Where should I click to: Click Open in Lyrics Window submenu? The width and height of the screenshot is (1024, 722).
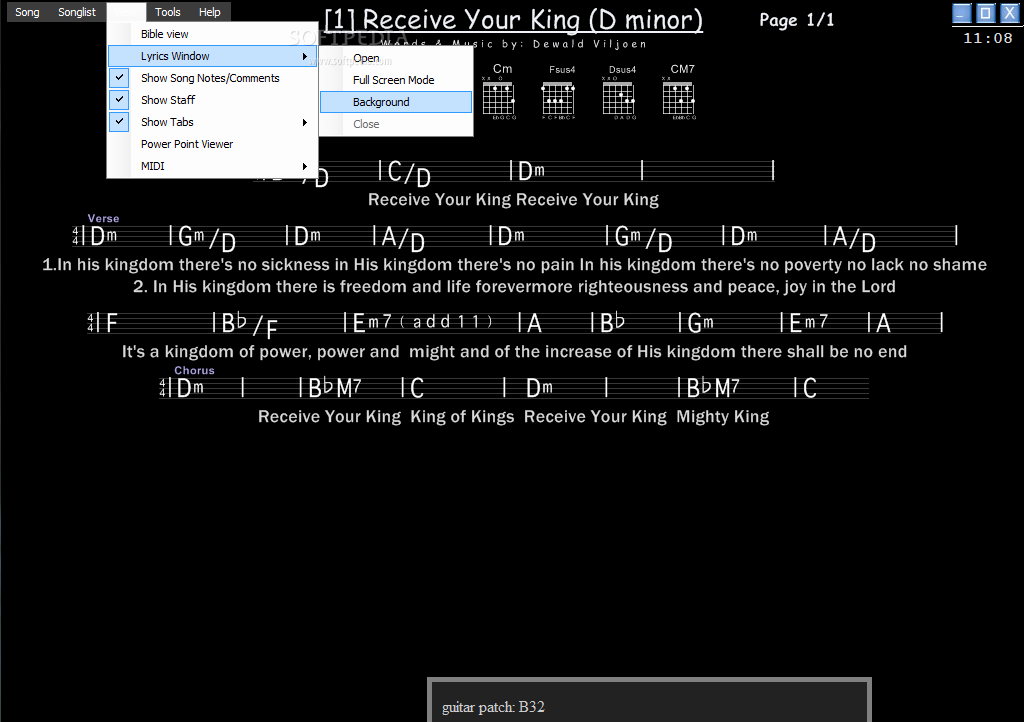(x=396, y=58)
